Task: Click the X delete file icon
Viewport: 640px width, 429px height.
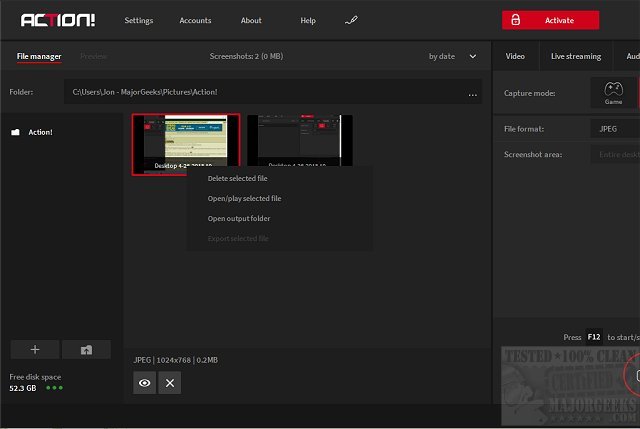Action: [x=170, y=382]
